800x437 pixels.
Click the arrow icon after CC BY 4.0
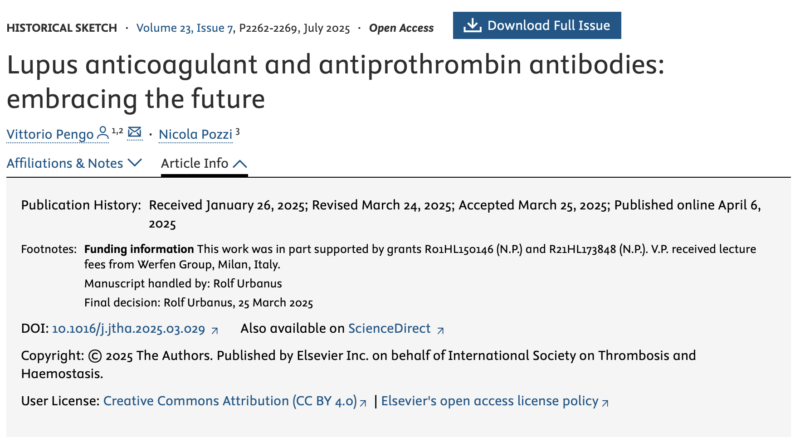(x=363, y=401)
